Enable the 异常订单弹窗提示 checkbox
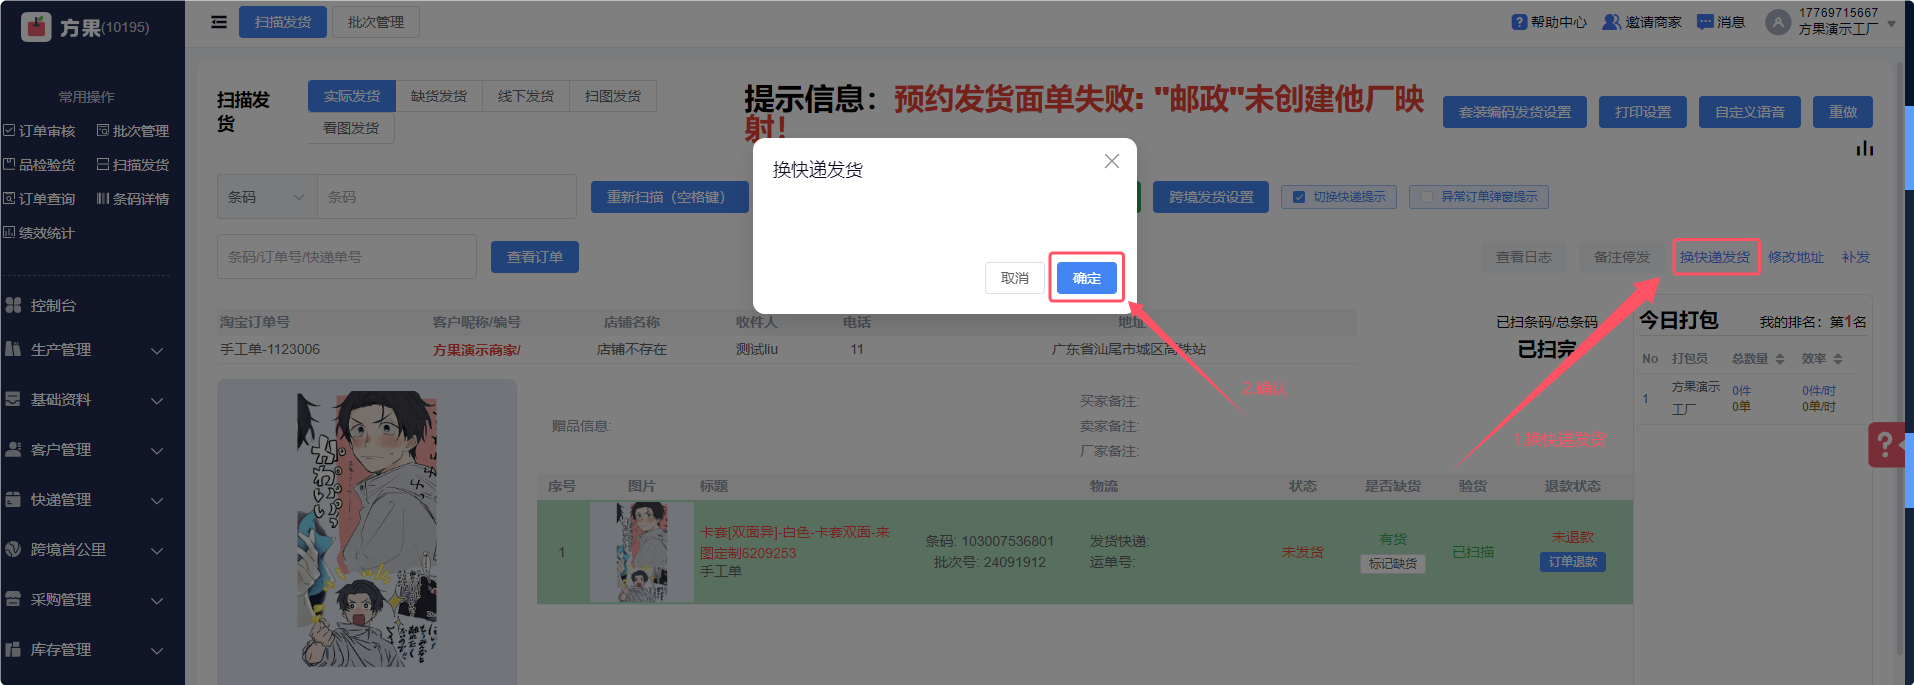The image size is (1914, 685). pyautogui.click(x=1427, y=197)
